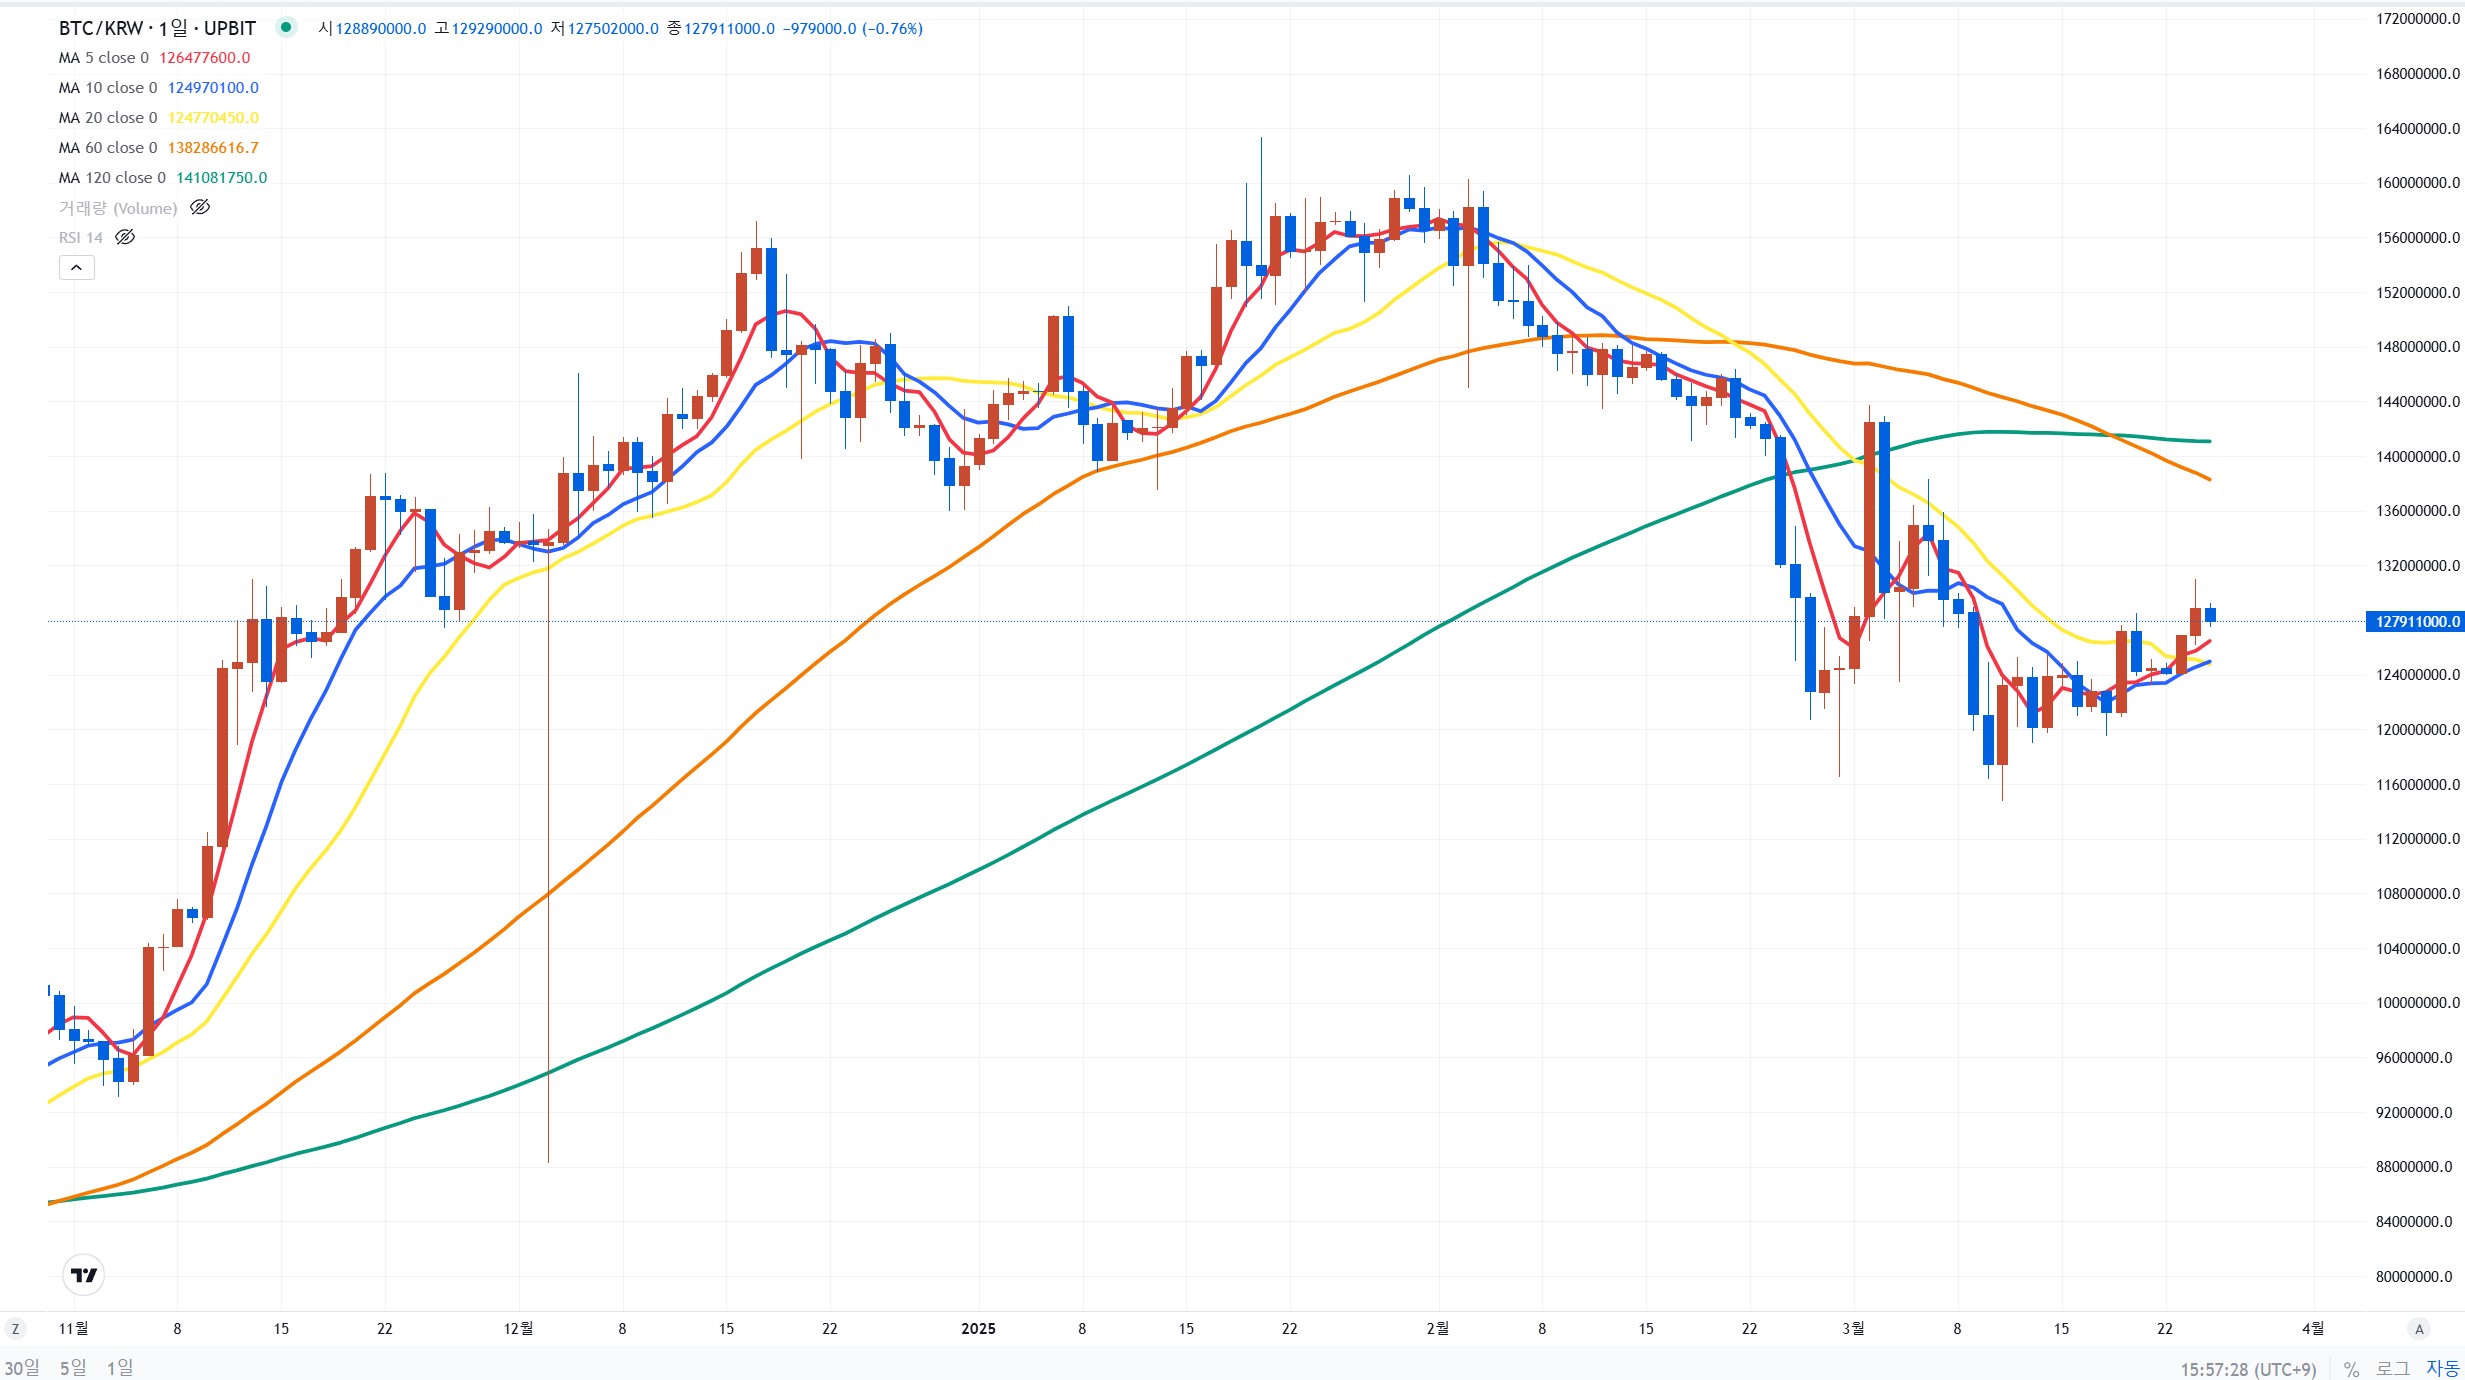This screenshot has height=1380, width=2465.
Task: Click the A auto-fit icon at axis corner
Action: [x=2419, y=1329]
